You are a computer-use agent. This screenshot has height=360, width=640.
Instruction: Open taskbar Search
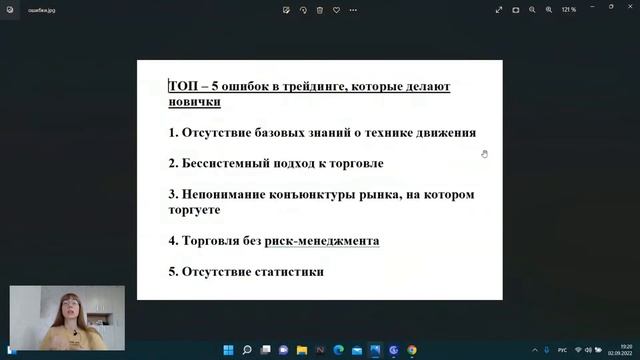(247, 350)
